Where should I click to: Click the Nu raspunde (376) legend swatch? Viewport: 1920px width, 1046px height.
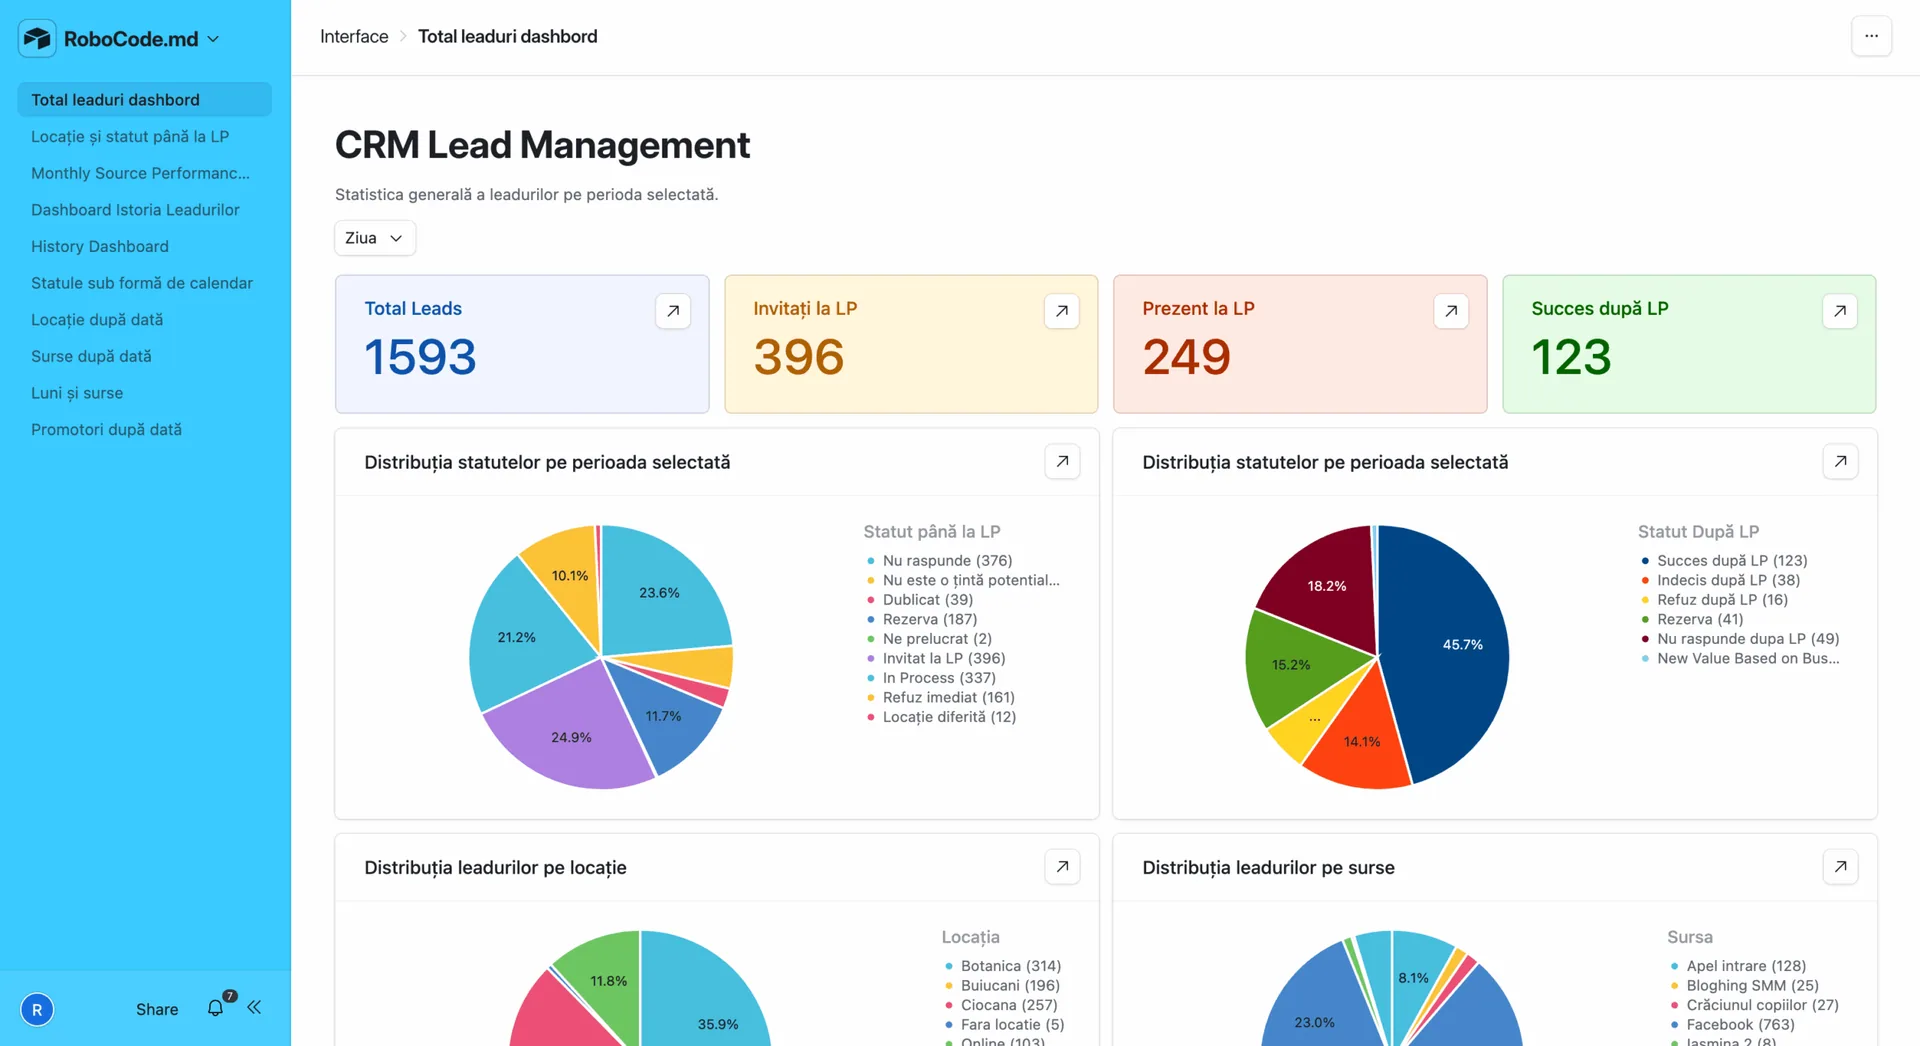[870, 561]
